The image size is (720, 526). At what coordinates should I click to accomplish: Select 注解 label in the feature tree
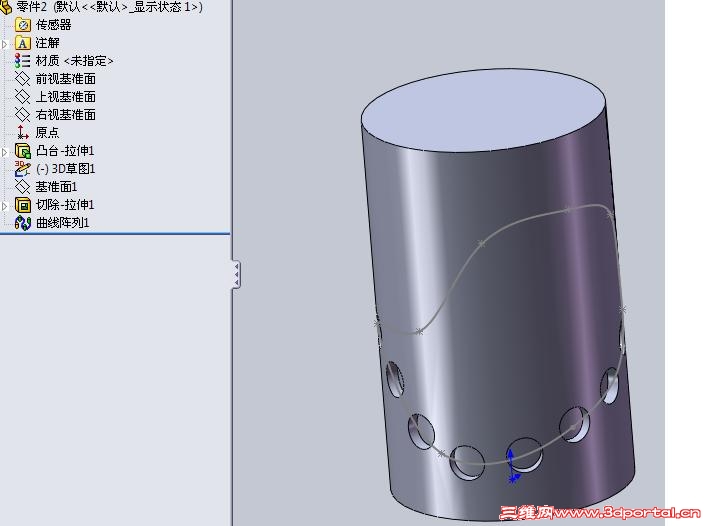click(x=48, y=43)
